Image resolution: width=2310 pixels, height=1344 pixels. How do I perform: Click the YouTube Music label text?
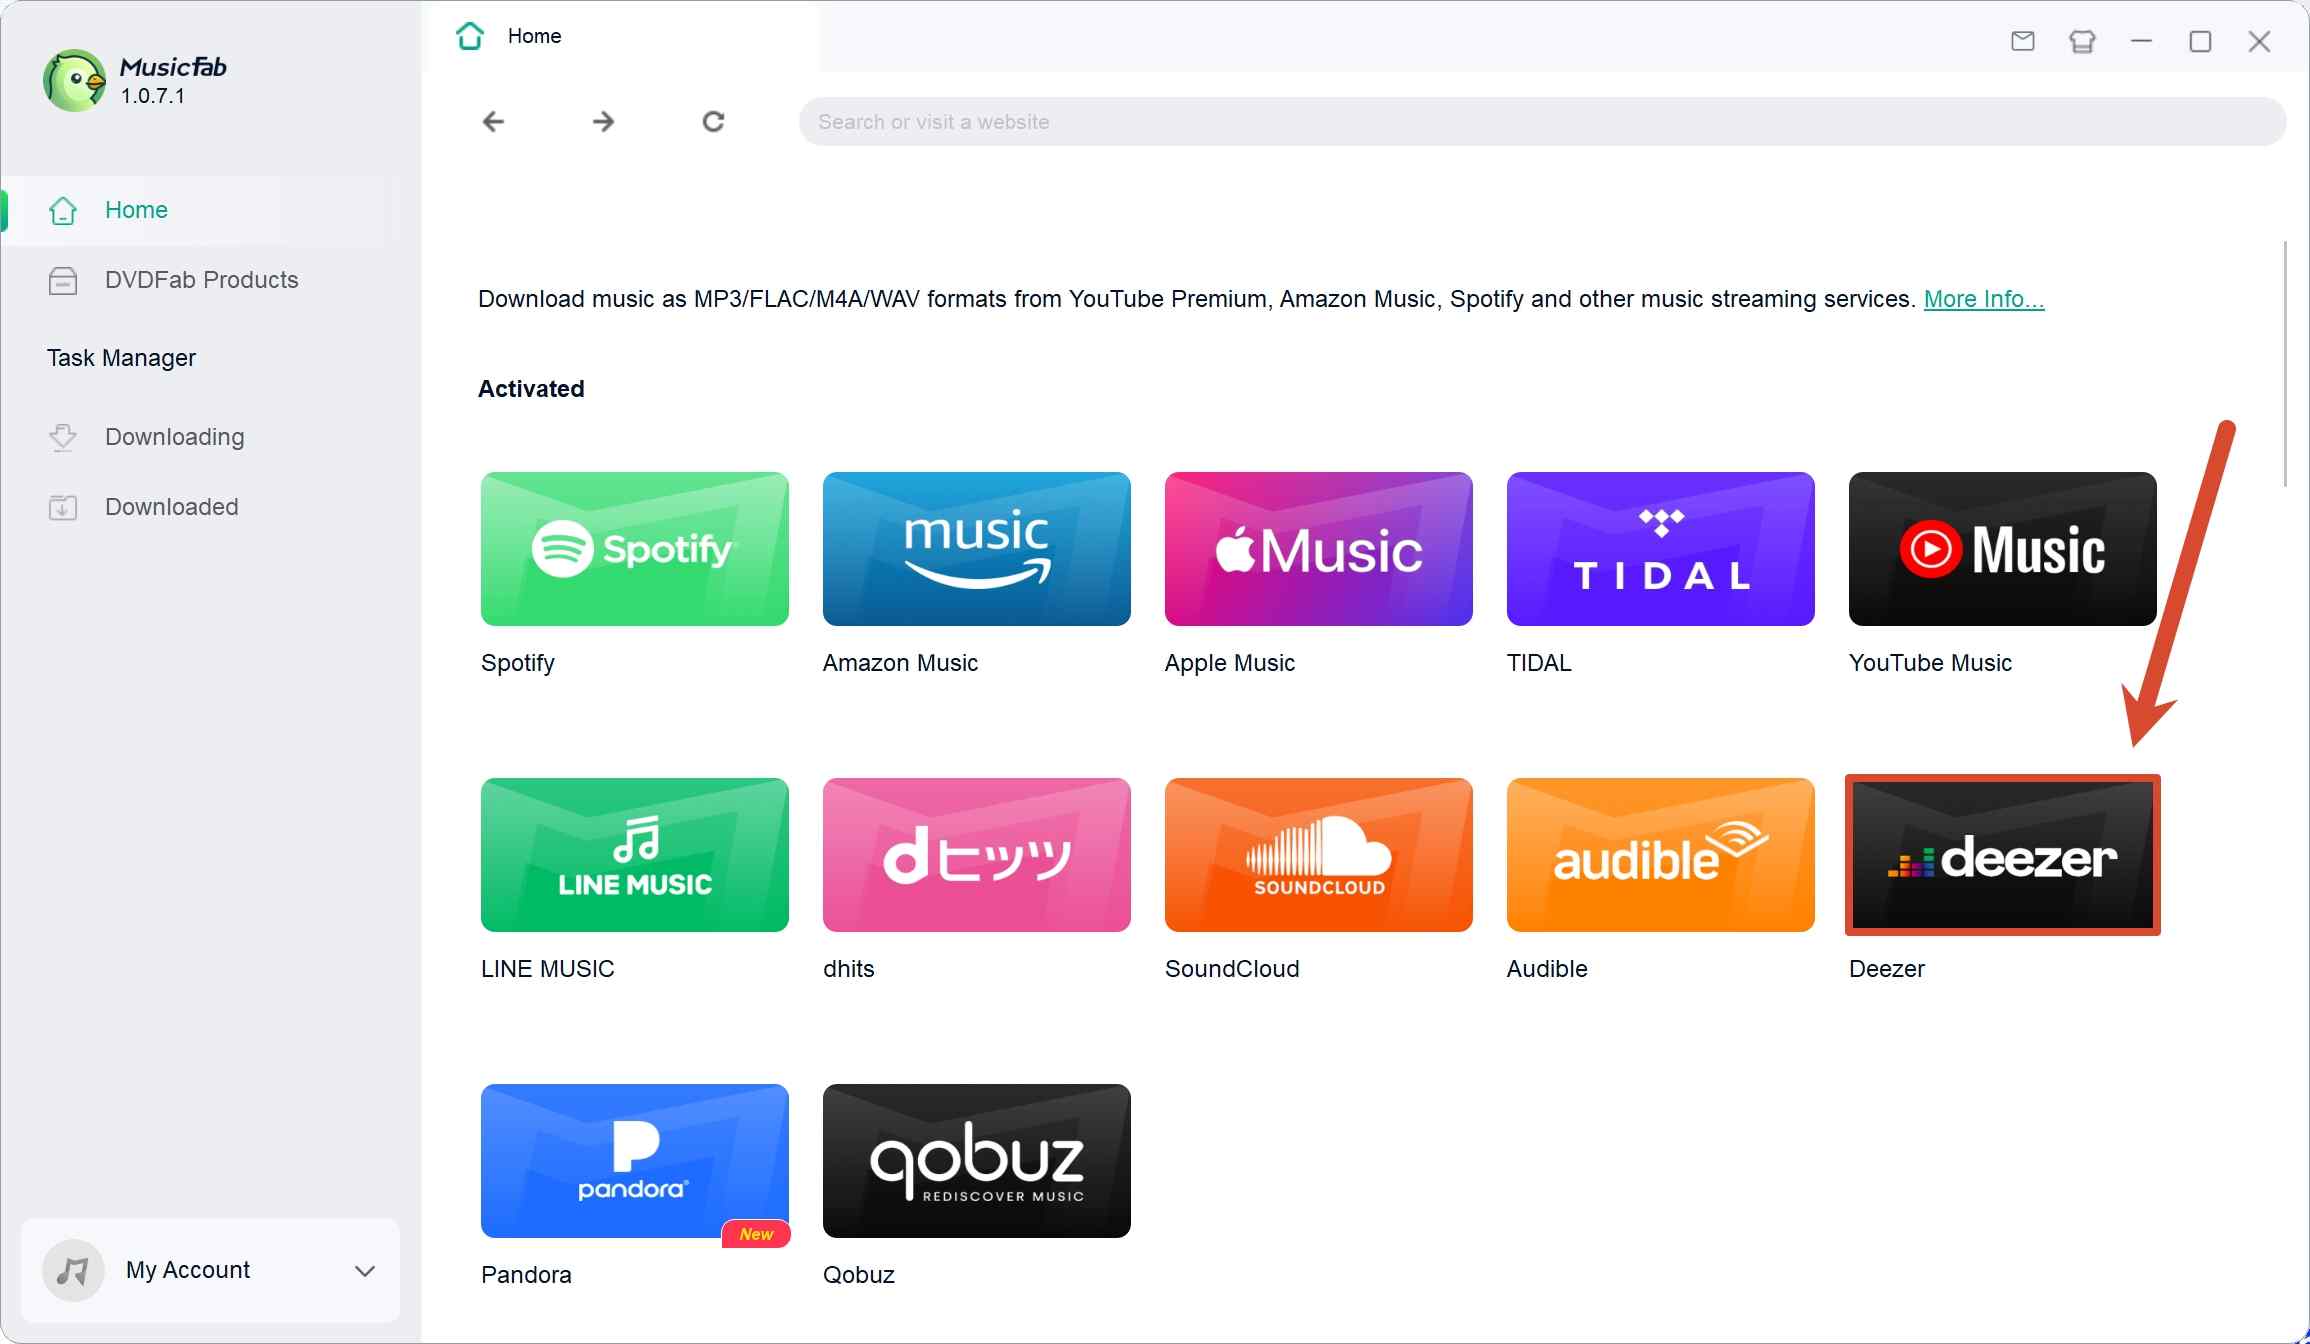pyautogui.click(x=1930, y=663)
